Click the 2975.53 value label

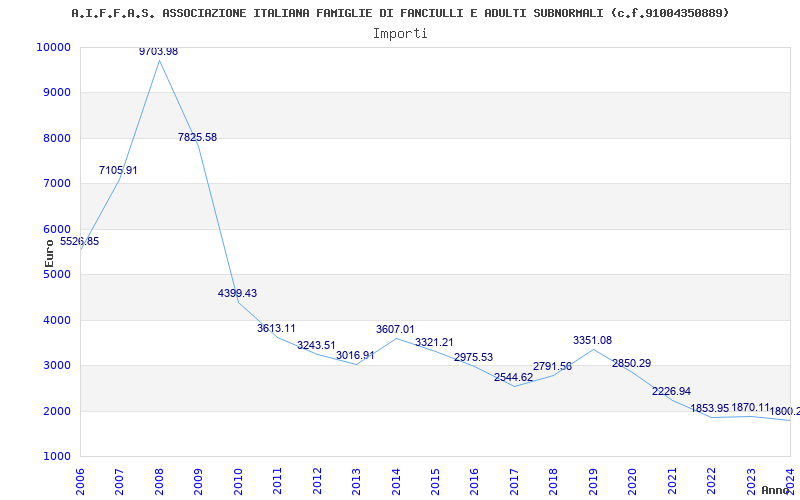[x=473, y=358]
